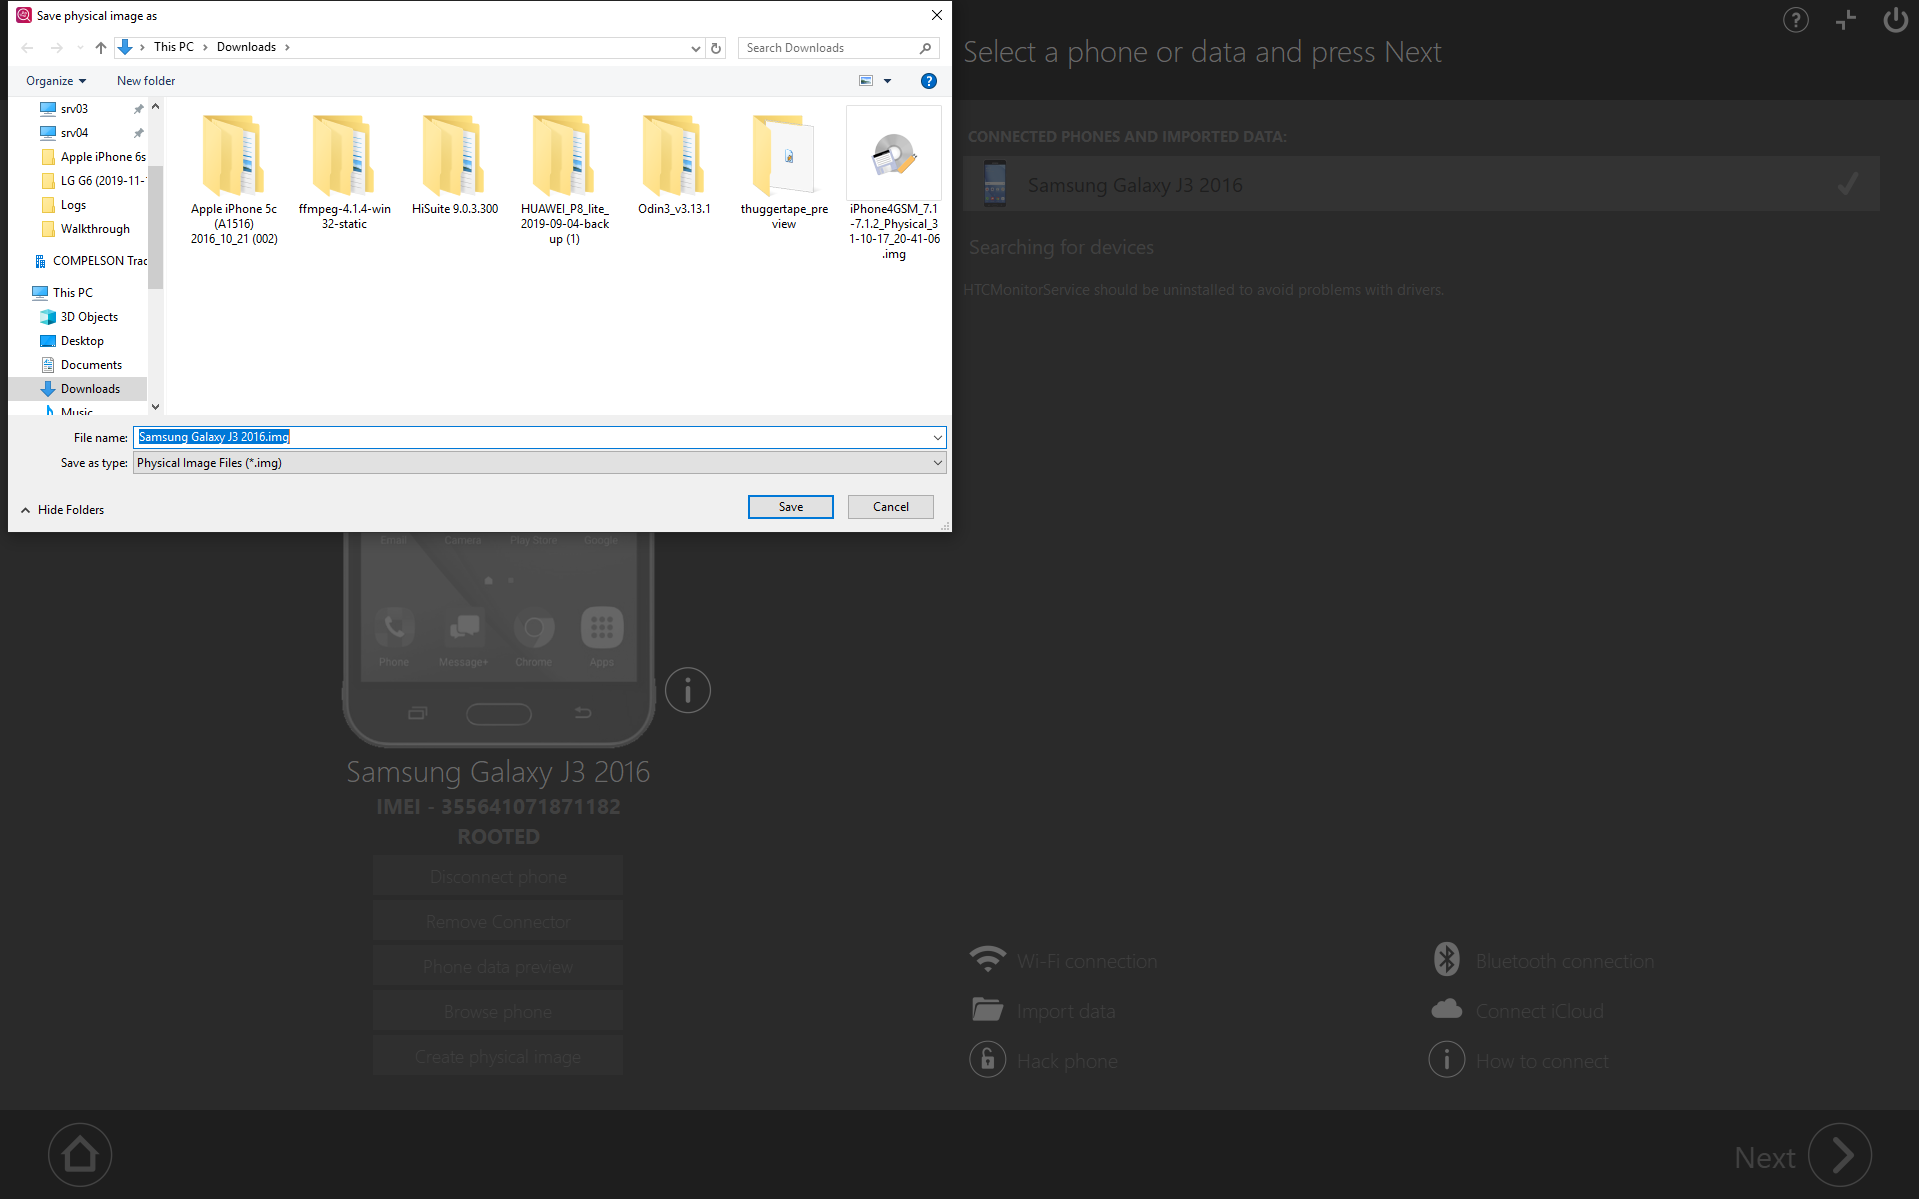The height and width of the screenshot is (1199, 1919).
Task: Open the view options dropdown arrow
Action: tap(887, 81)
